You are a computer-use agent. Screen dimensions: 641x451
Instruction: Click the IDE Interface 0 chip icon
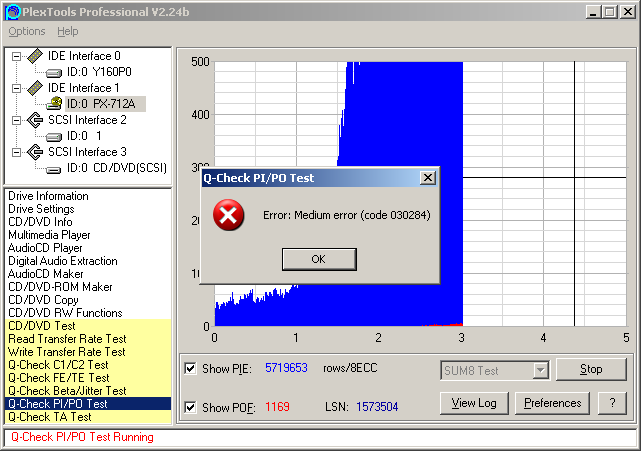click(x=35, y=56)
